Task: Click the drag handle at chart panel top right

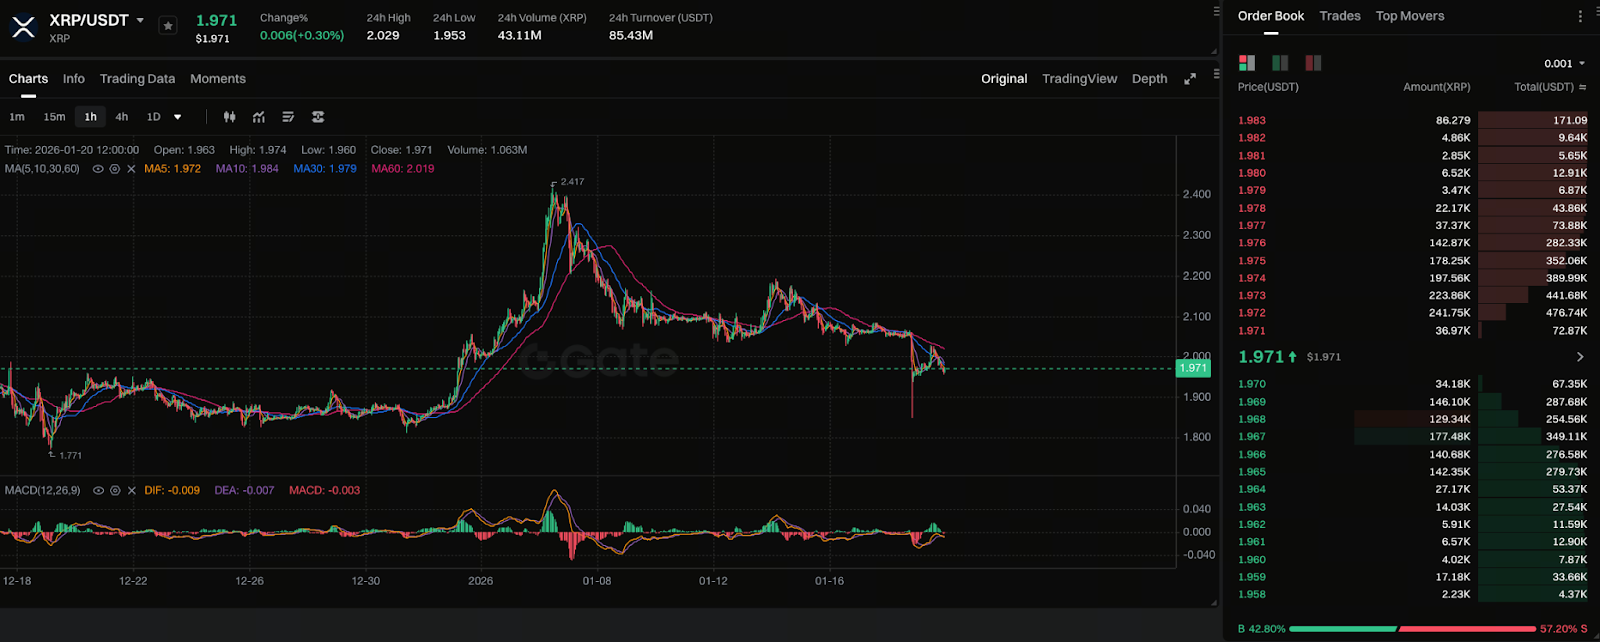Action: point(1216,11)
